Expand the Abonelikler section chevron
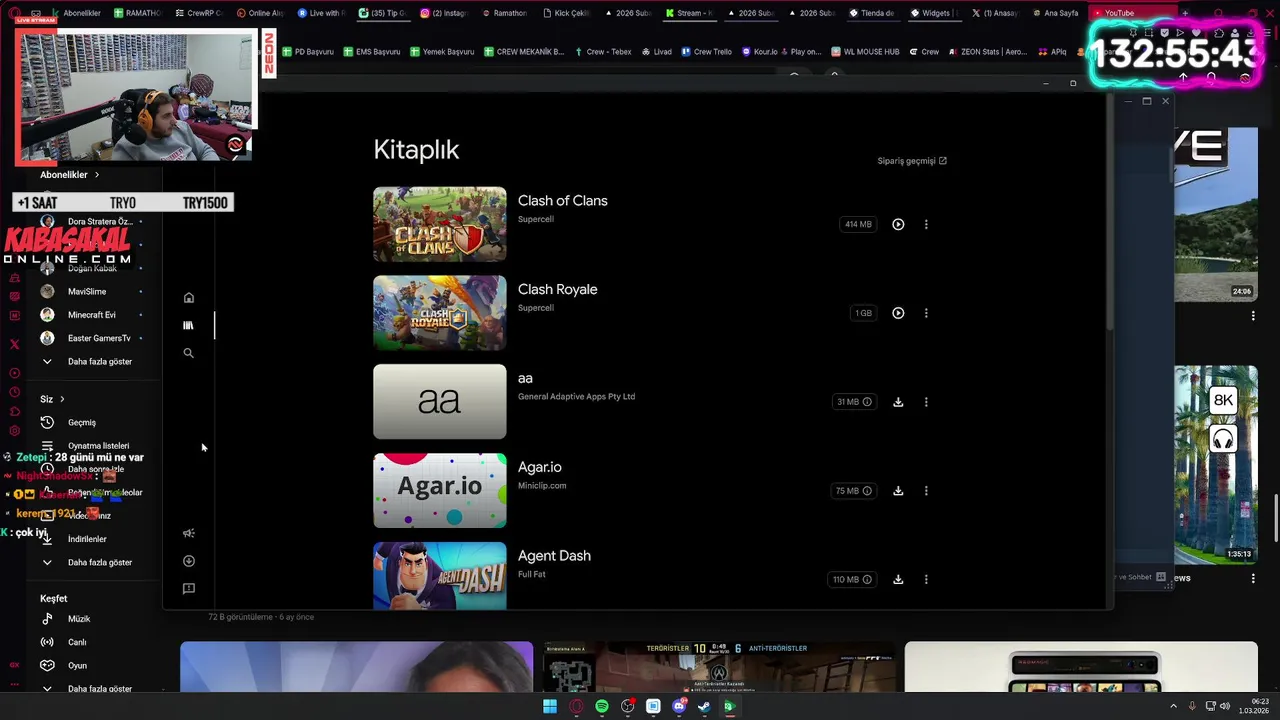This screenshot has height=720, width=1280. 97,175
